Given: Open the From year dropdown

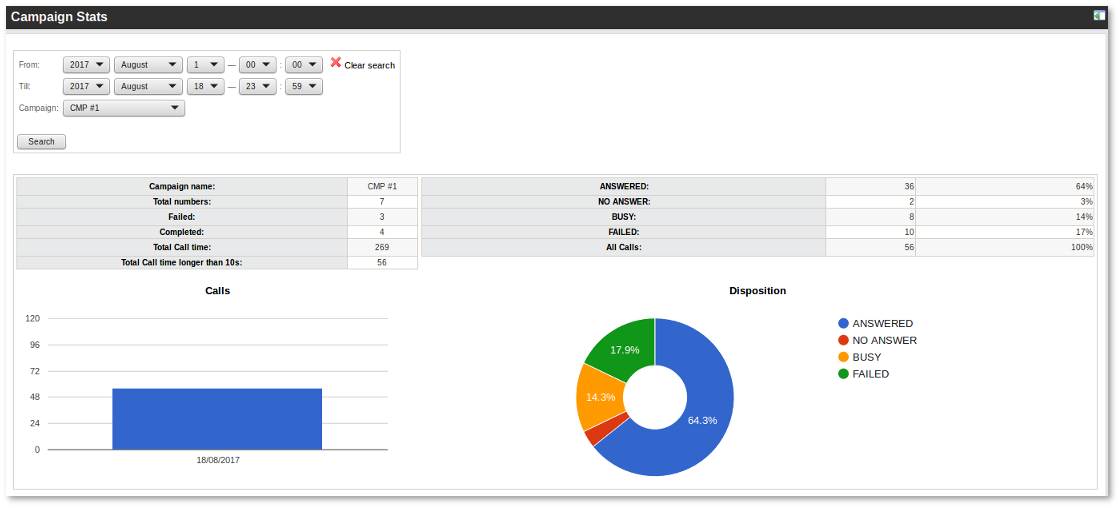Looking at the screenshot, I should coord(86,64).
